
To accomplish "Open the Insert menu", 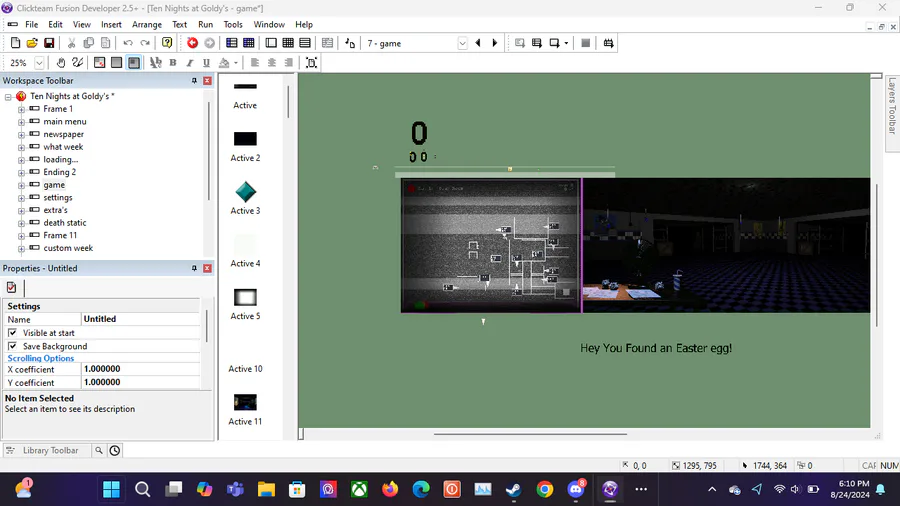I will [111, 25].
